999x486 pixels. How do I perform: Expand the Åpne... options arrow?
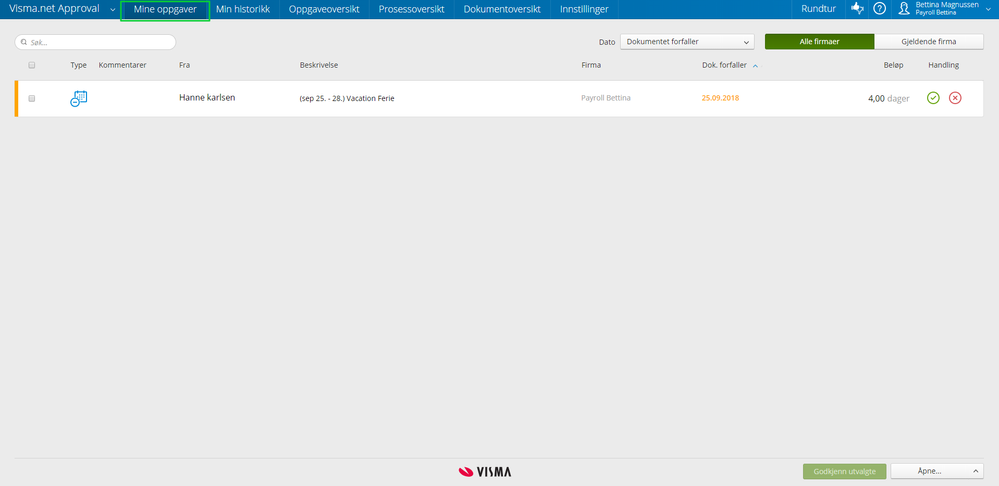[975, 471]
